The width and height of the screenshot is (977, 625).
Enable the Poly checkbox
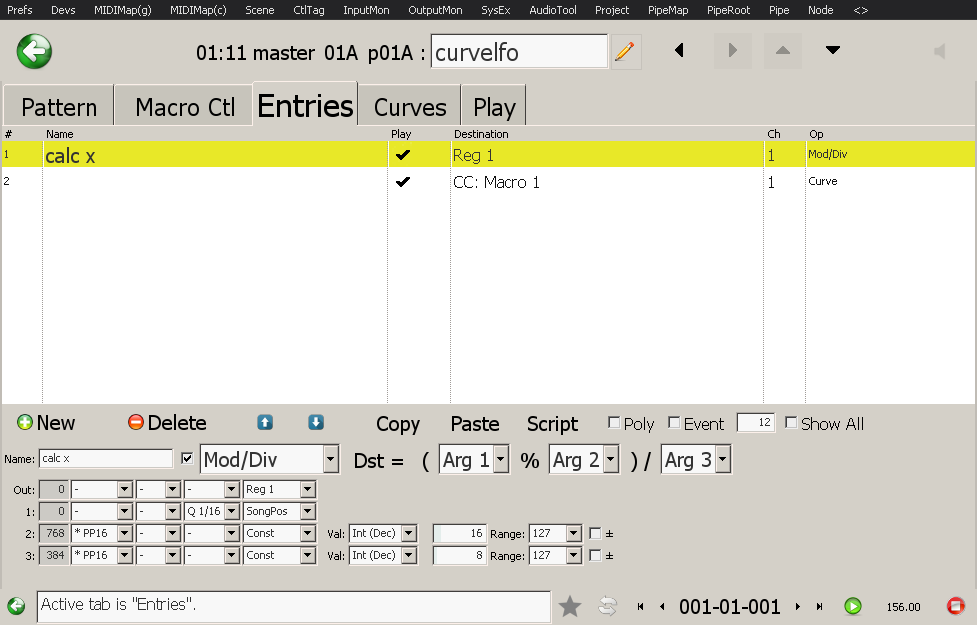pyautogui.click(x=614, y=423)
